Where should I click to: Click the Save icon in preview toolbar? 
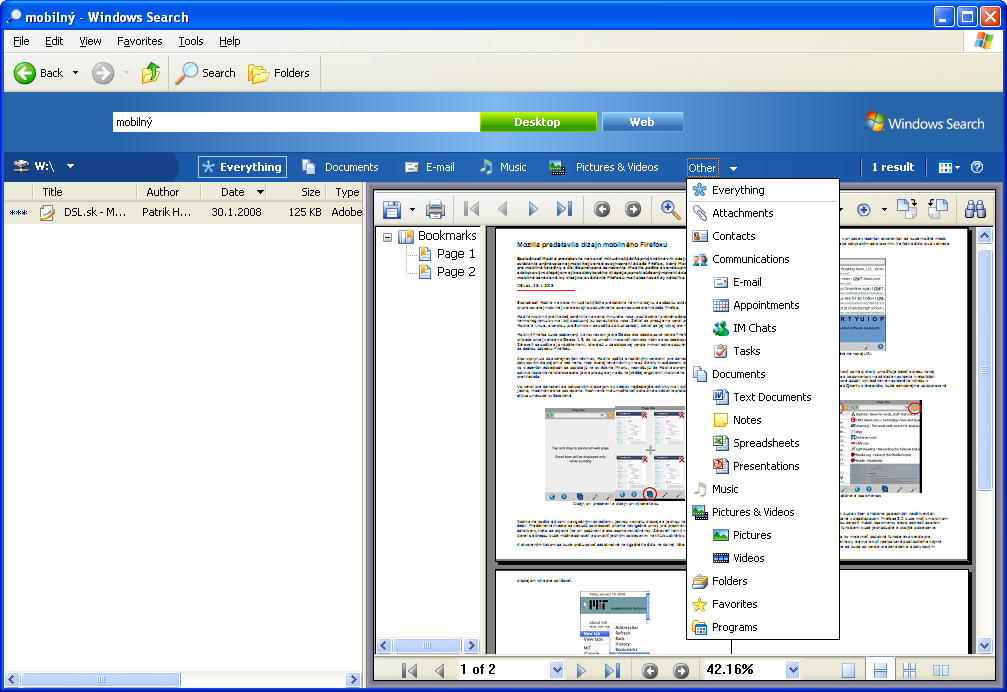(392, 209)
